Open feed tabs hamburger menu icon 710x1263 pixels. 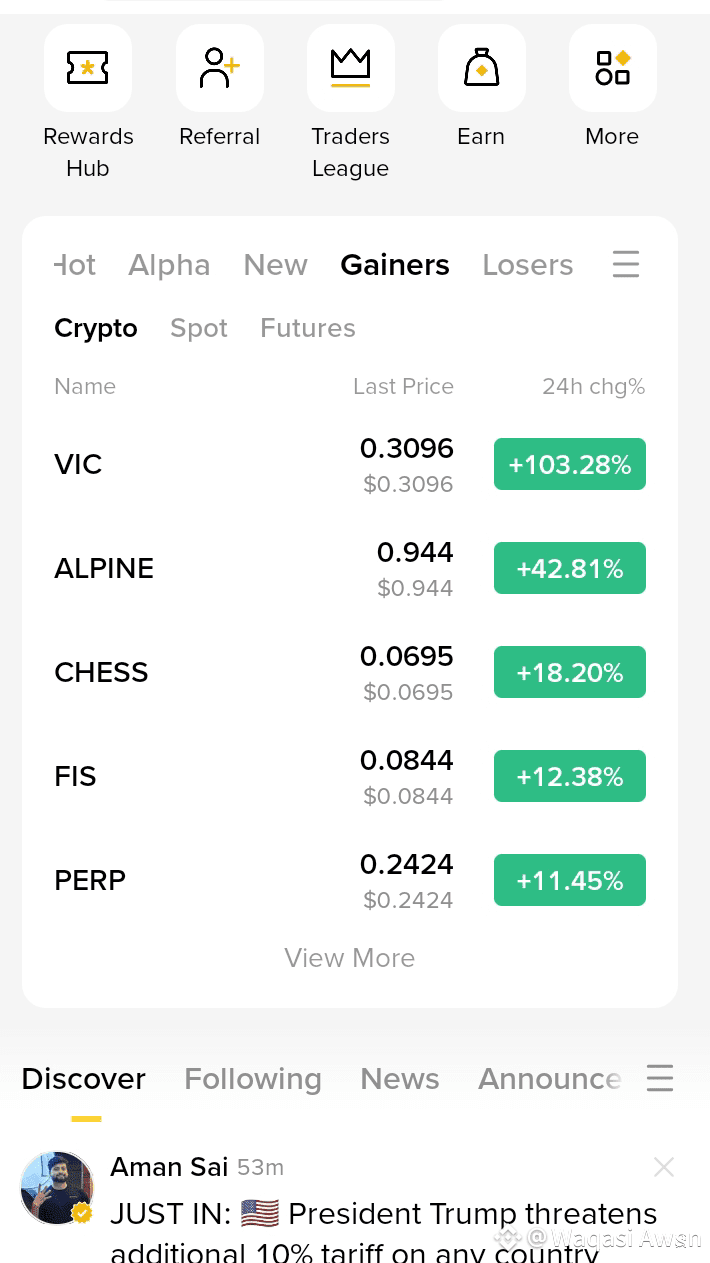(660, 1078)
